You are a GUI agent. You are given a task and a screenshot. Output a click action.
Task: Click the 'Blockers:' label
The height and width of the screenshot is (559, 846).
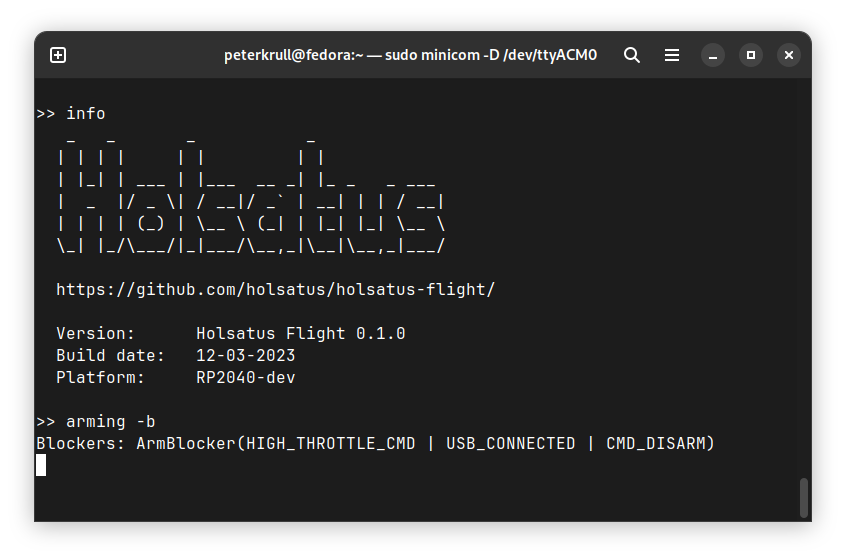coord(80,444)
